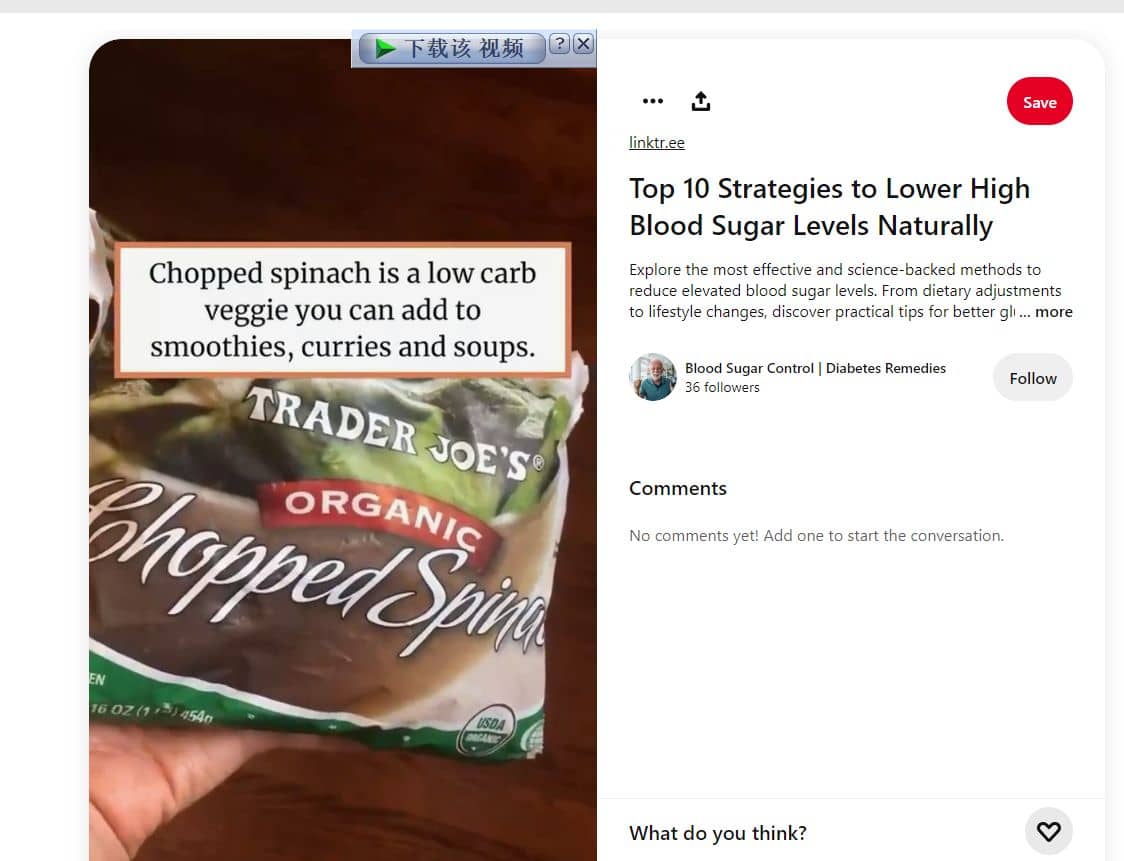Click the '36 followers' text
Viewport: 1124px width, 861px height.
point(722,387)
